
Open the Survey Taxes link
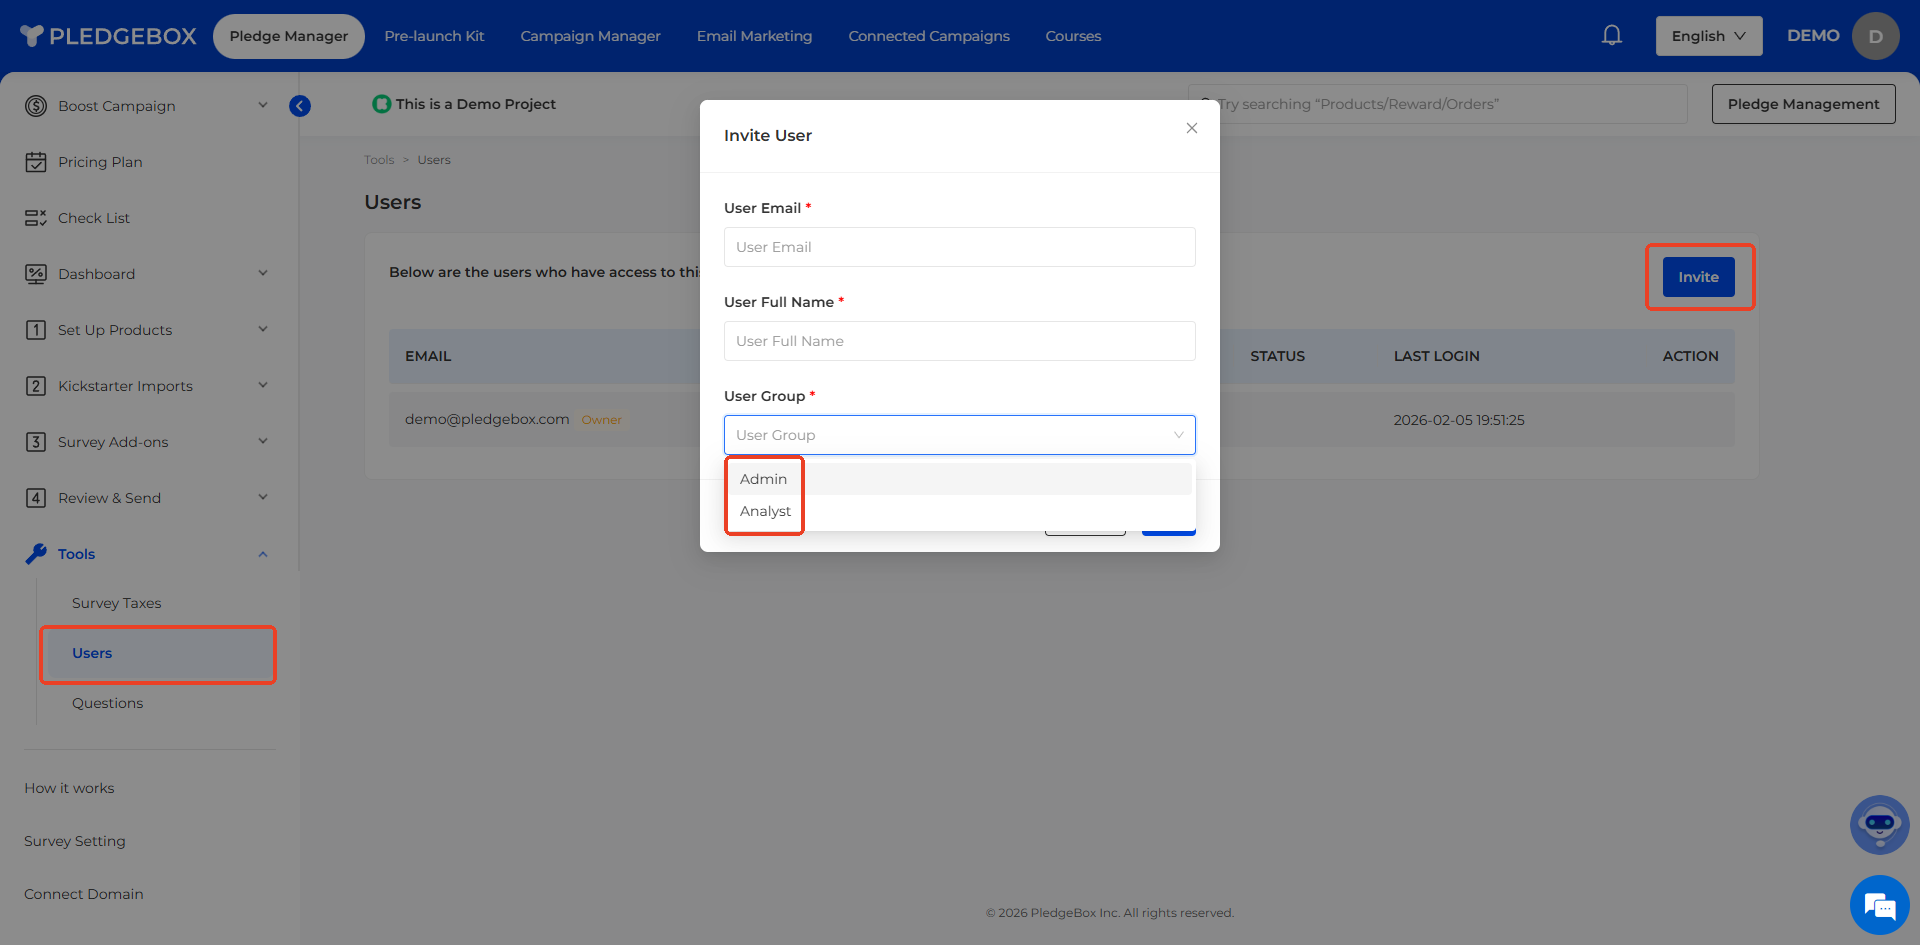116,603
